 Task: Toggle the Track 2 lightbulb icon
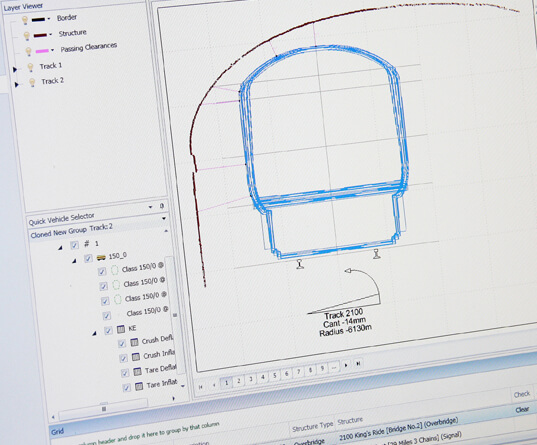pos(32,83)
